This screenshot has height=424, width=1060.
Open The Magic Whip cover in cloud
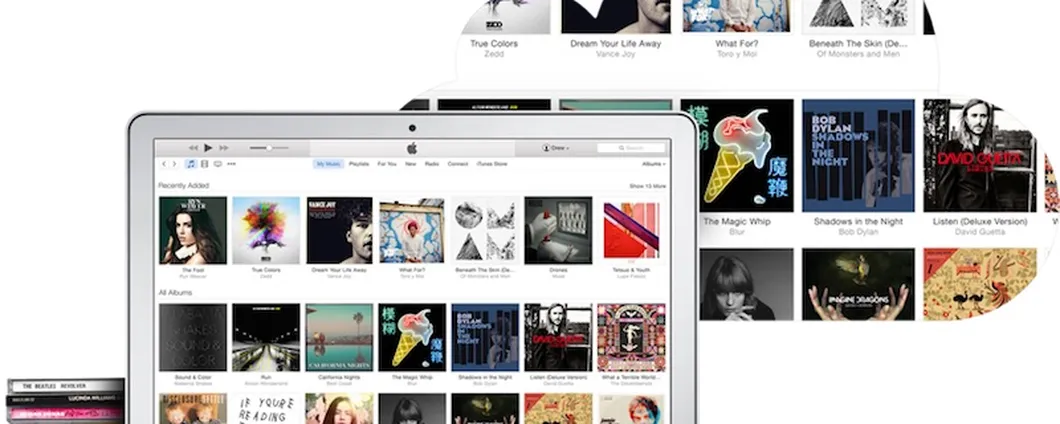pyautogui.click(x=737, y=156)
